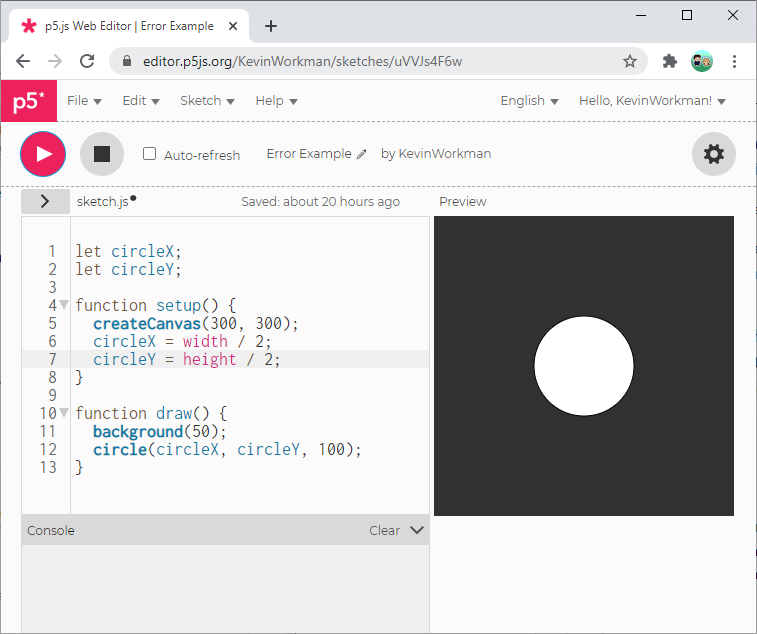Open the Hello, KevinWorkman account menu
Viewport: 757px width, 634px height.
point(652,101)
